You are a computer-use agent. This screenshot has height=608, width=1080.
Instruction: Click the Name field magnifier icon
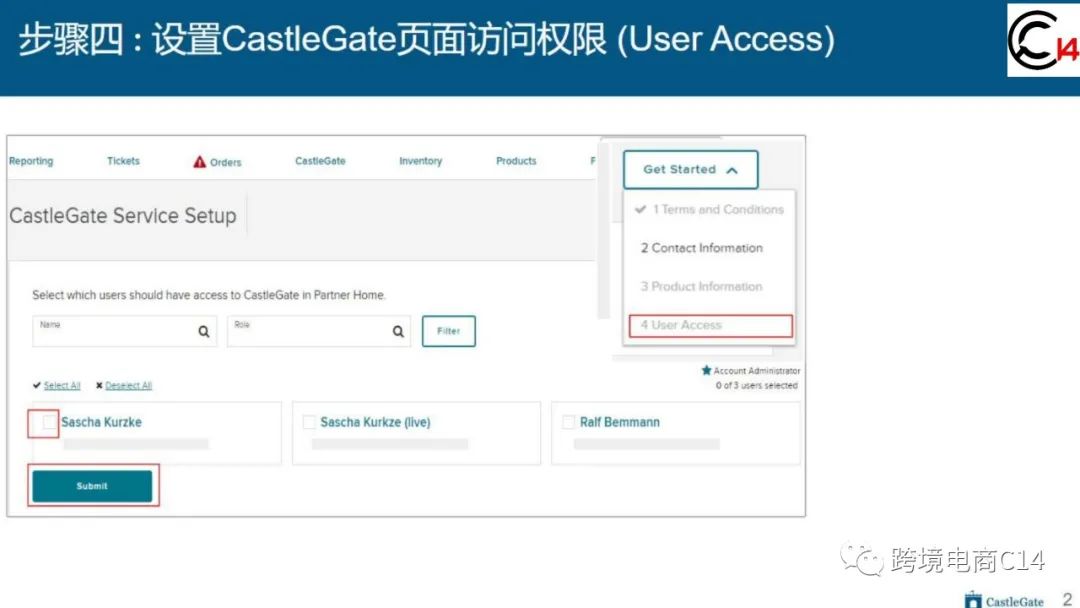204,332
